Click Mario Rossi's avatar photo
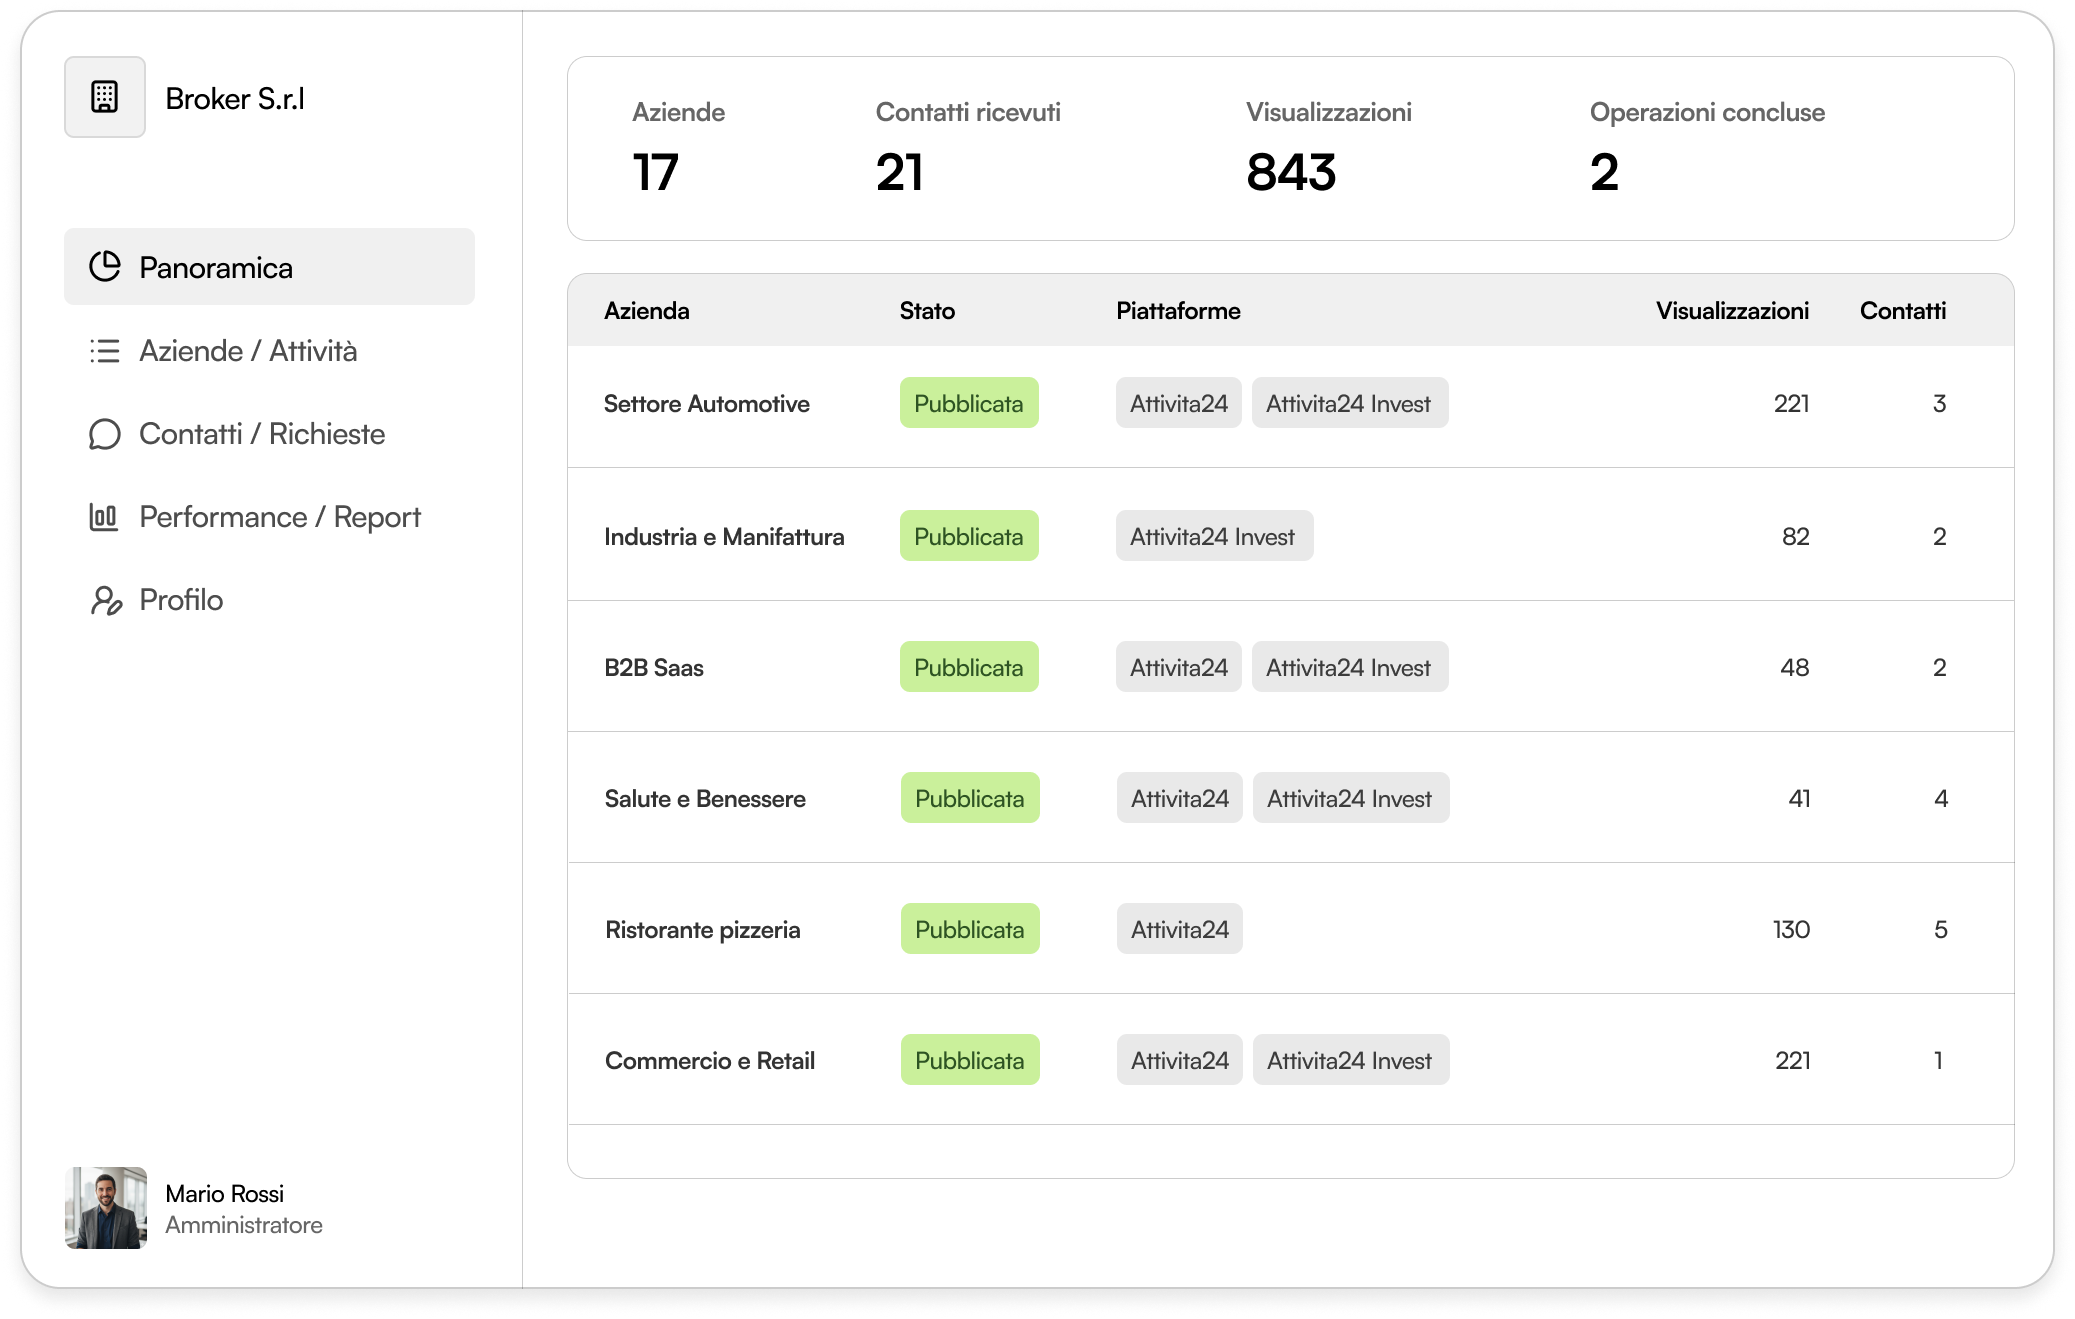 [x=106, y=1208]
